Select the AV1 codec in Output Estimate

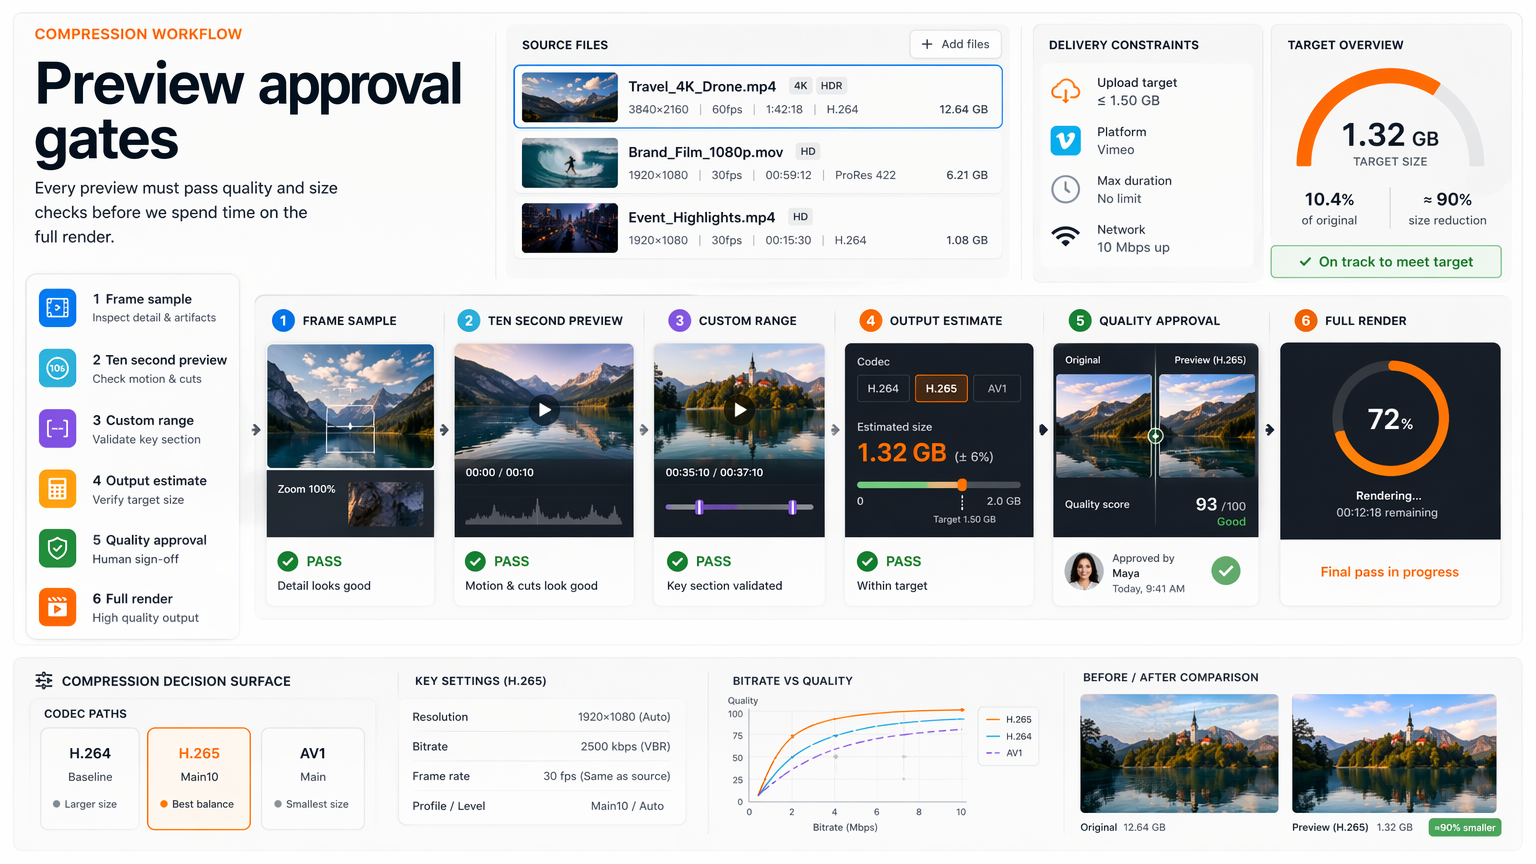click(x=997, y=388)
